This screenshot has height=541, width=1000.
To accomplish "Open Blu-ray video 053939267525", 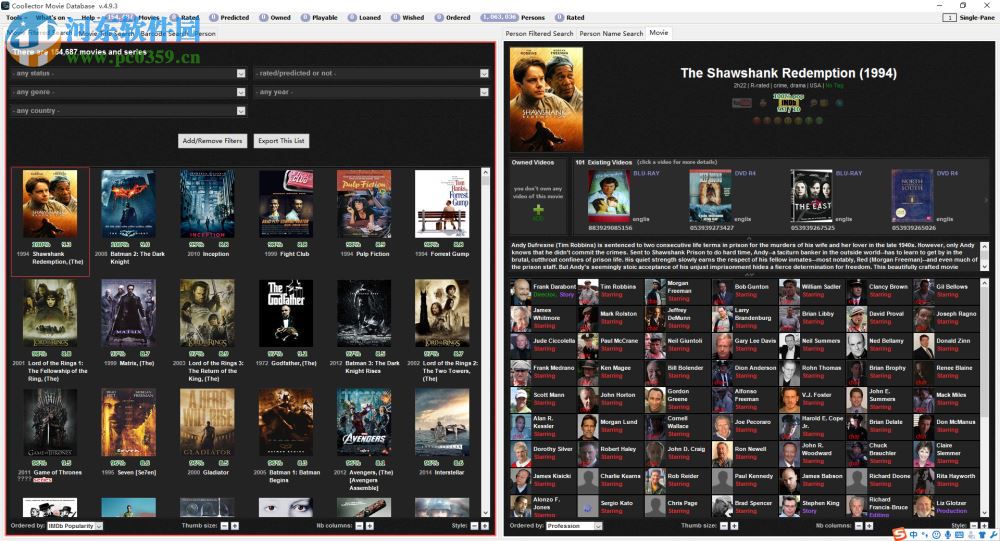I will pos(812,196).
